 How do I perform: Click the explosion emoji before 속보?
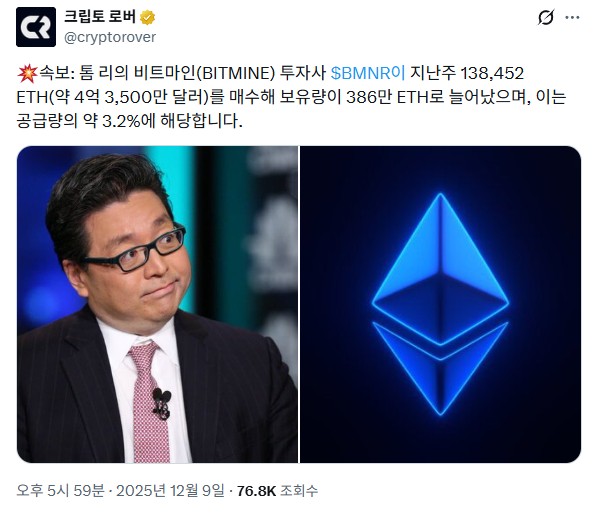pyautogui.click(x=27, y=73)
